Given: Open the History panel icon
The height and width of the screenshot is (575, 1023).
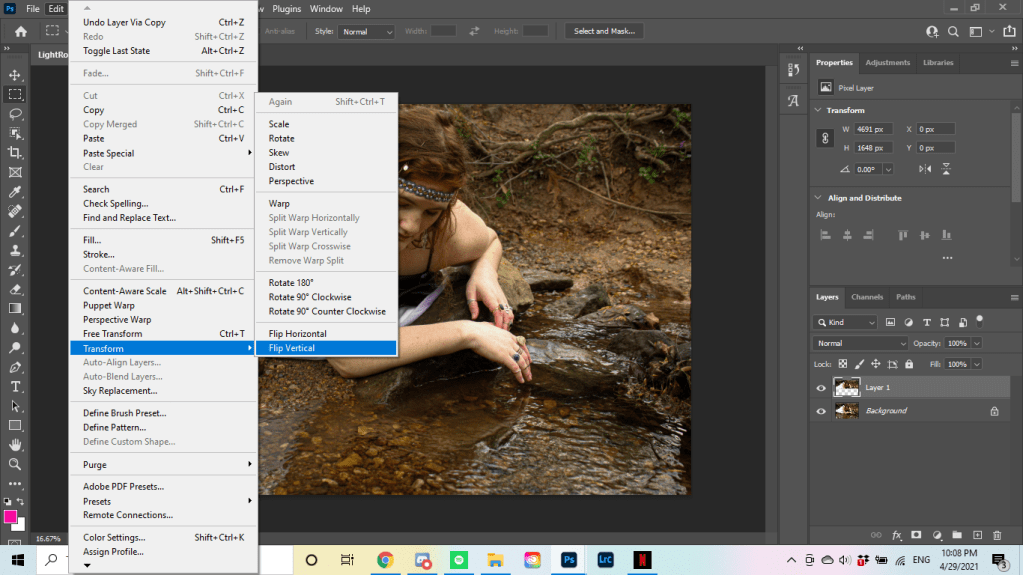Looking at the screenshot, I should [x=793, y=71].
